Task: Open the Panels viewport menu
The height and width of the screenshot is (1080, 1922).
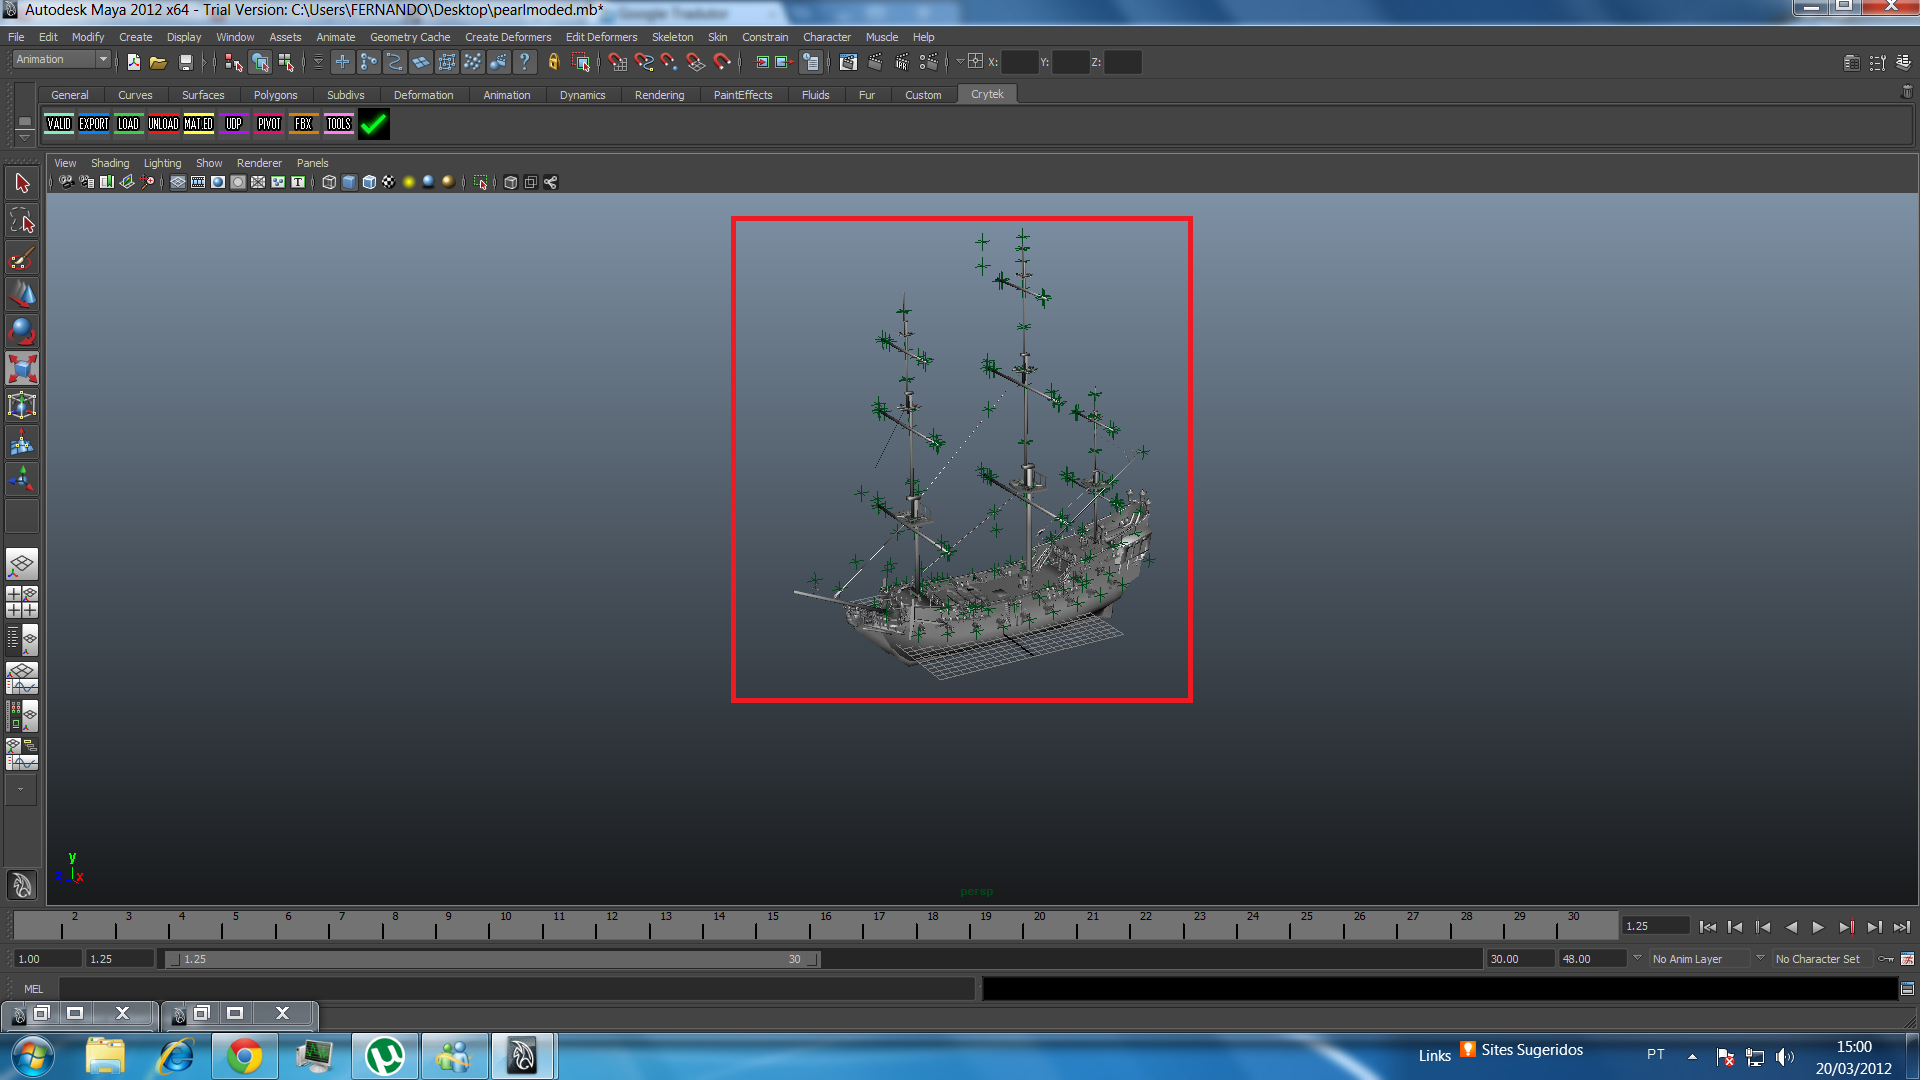Action: pyautogui.click(x=312, y=163)
